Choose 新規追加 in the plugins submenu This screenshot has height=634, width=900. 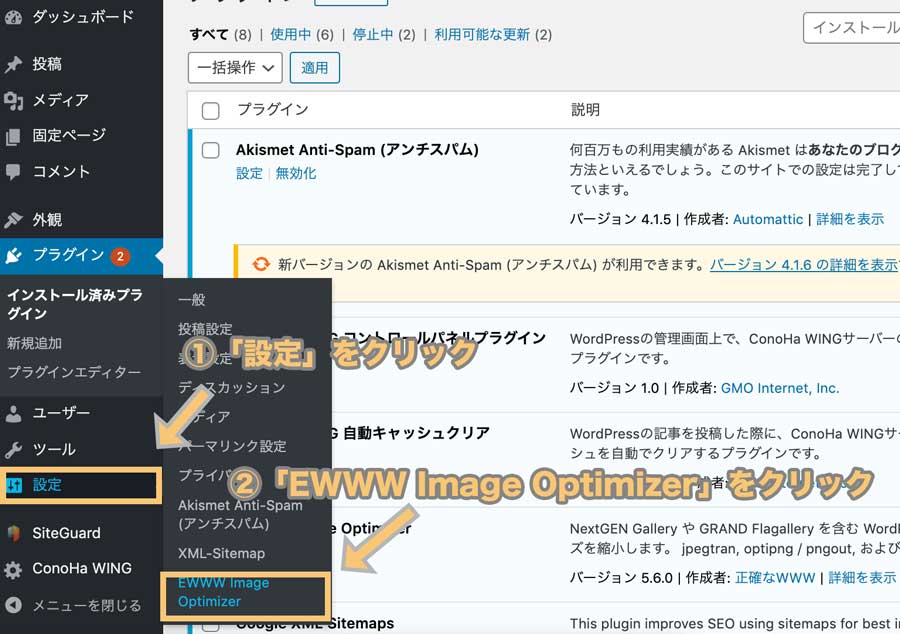34,343
